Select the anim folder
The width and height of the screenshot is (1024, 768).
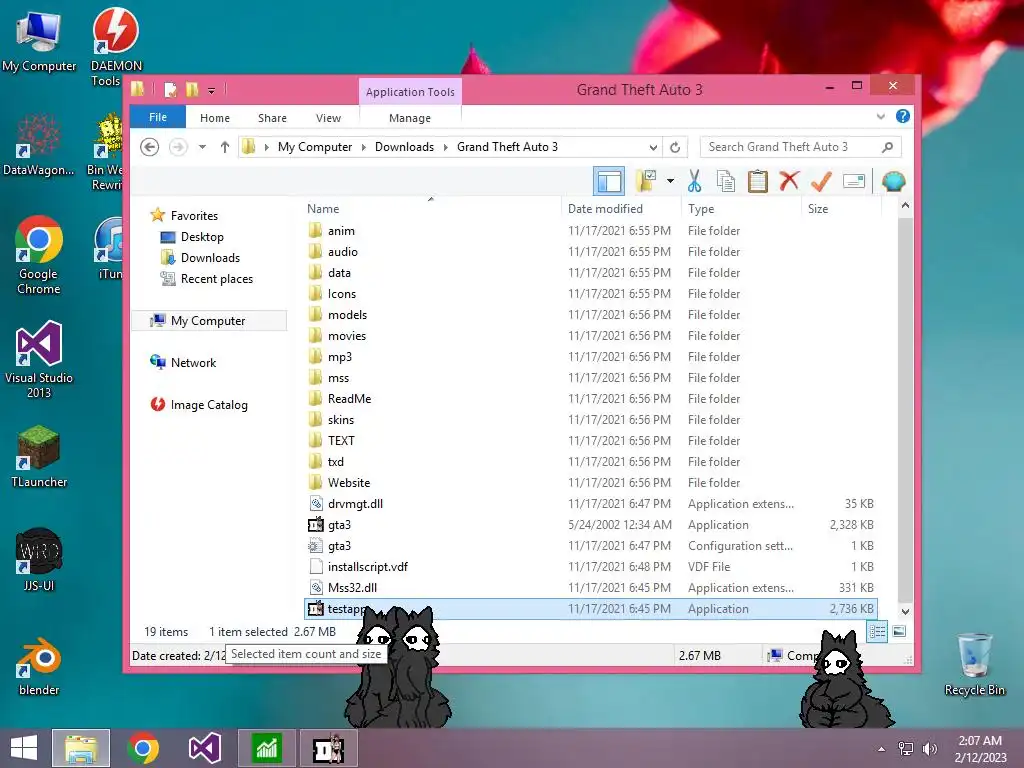[591, 231]
